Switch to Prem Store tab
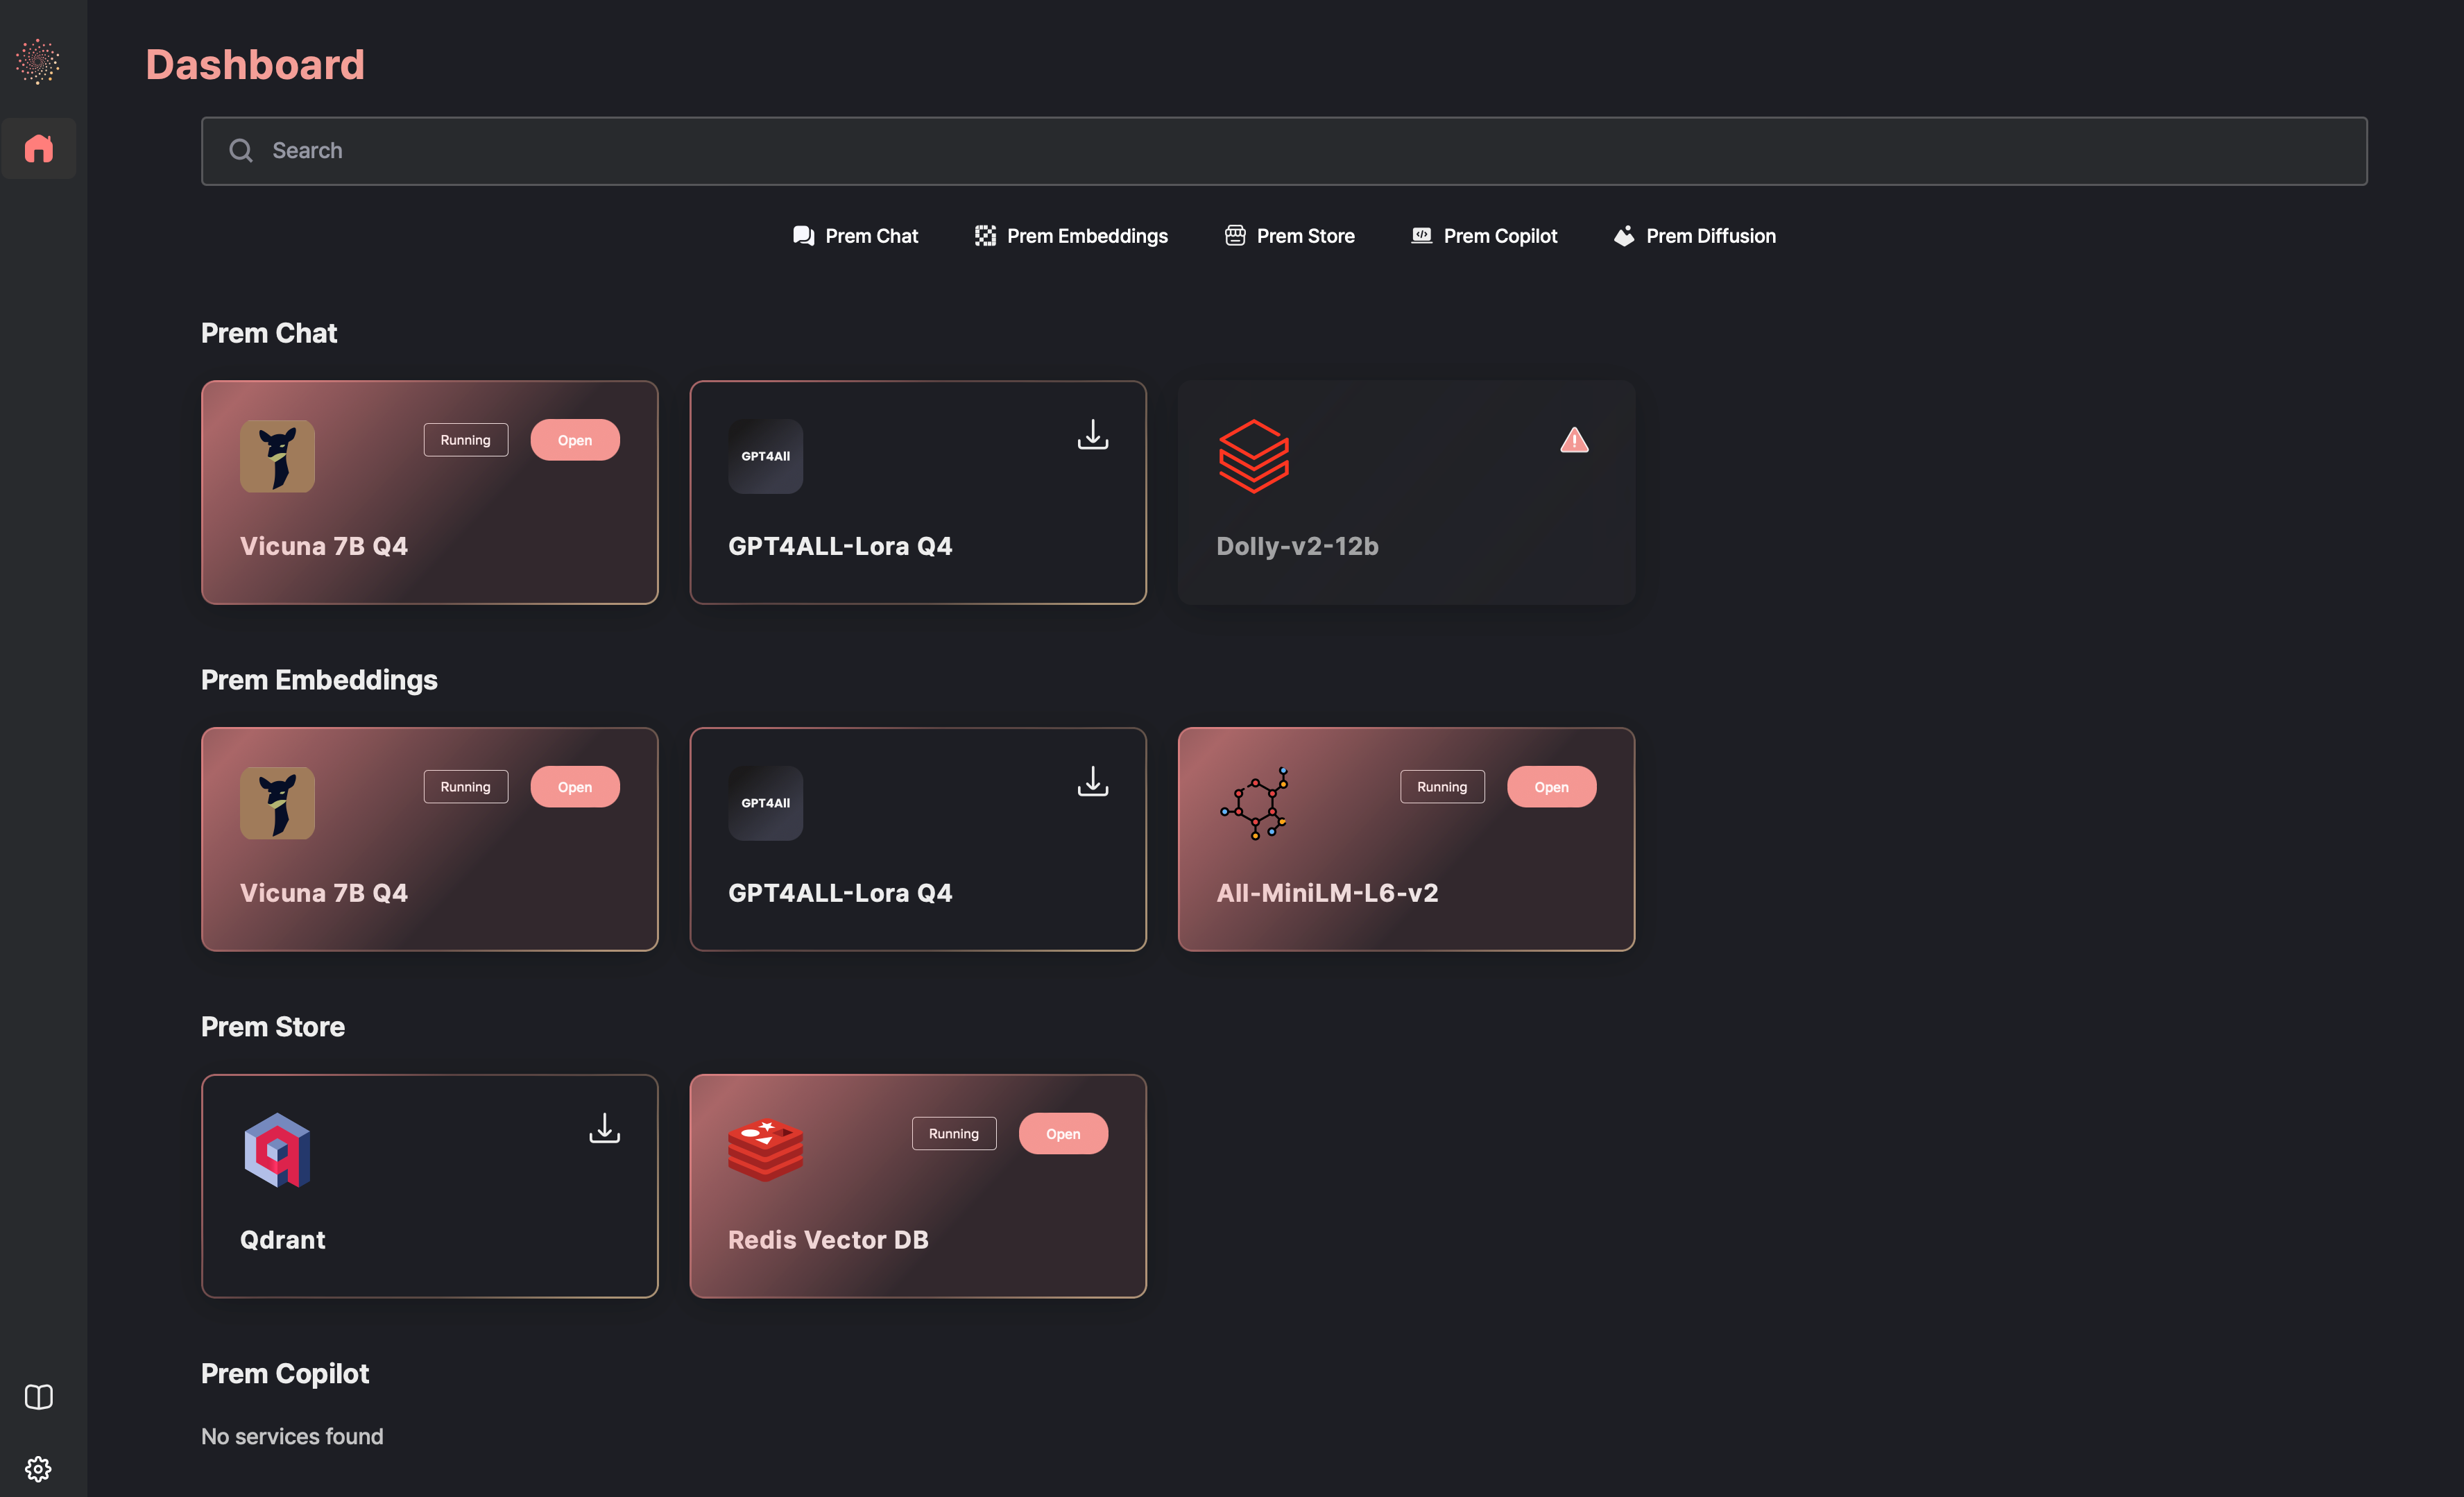The image size is (2464, 1497). [1289, 236]
